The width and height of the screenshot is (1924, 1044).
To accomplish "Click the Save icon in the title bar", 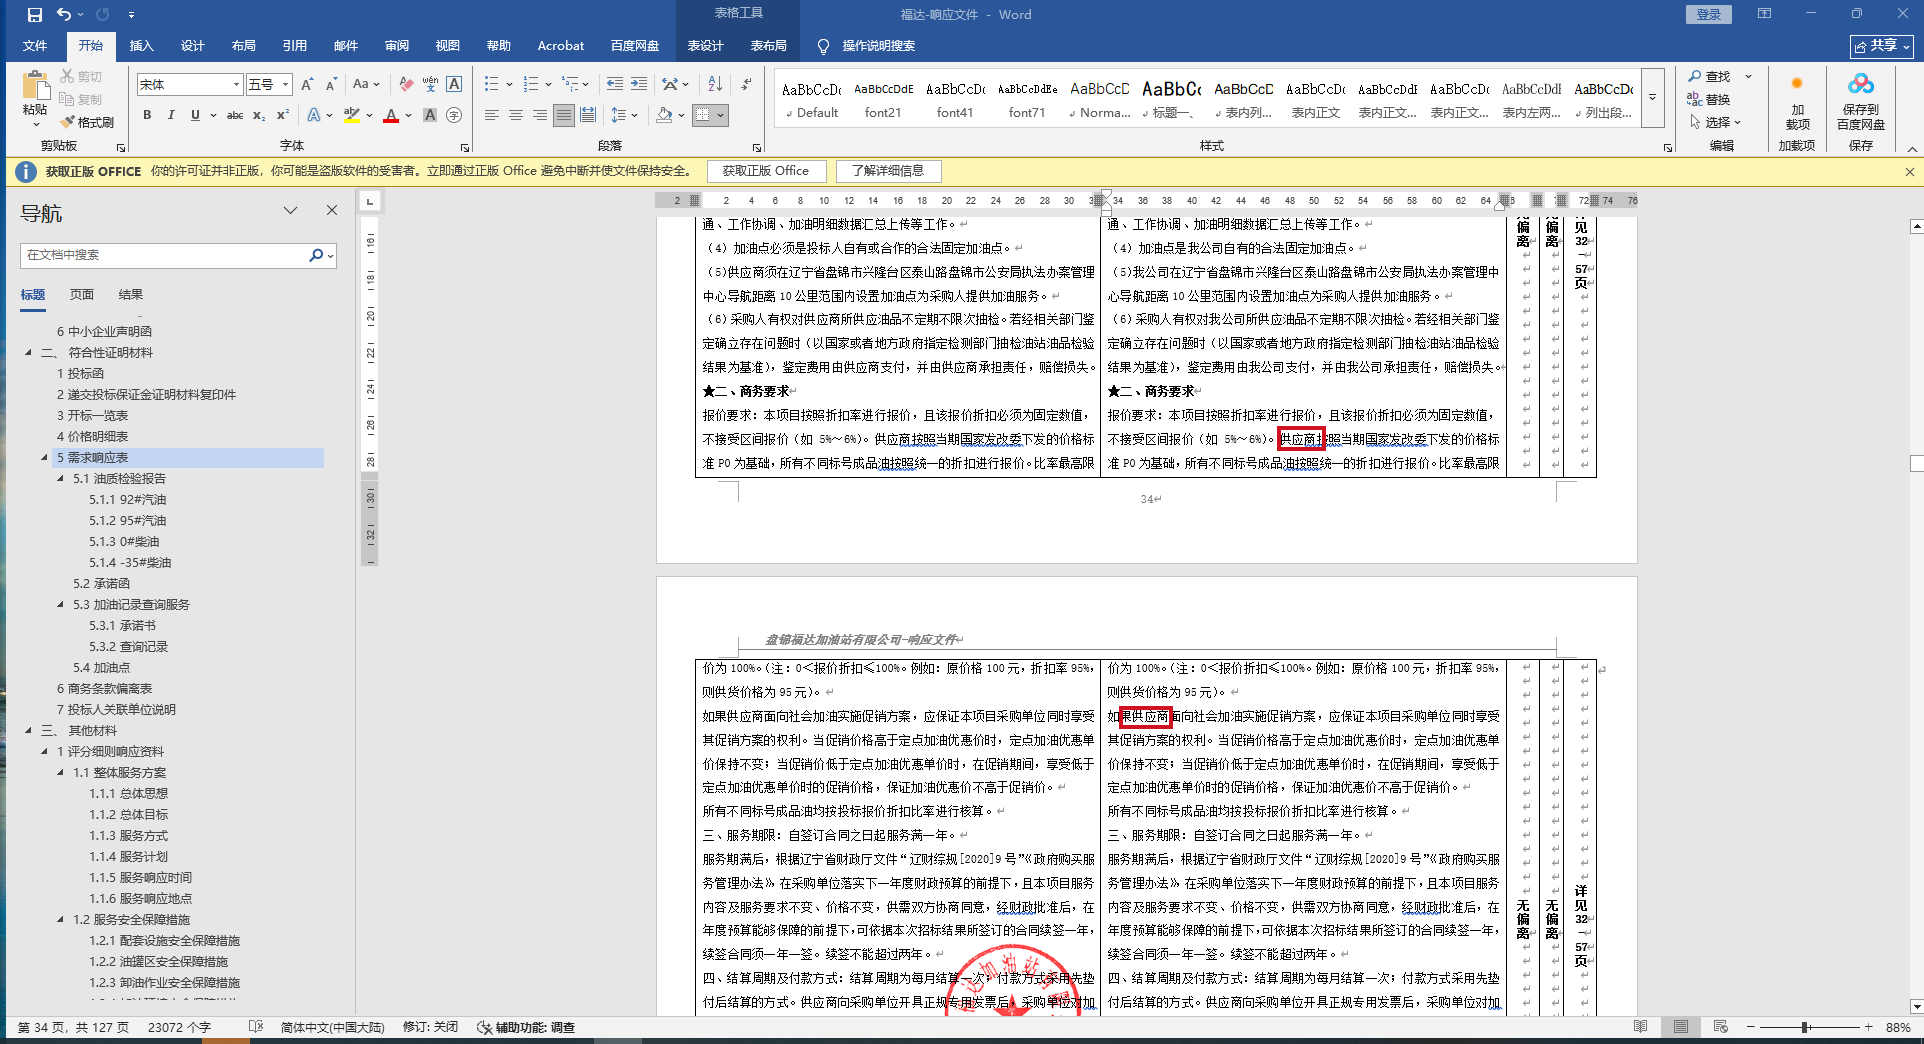I will tap(35, 14).
